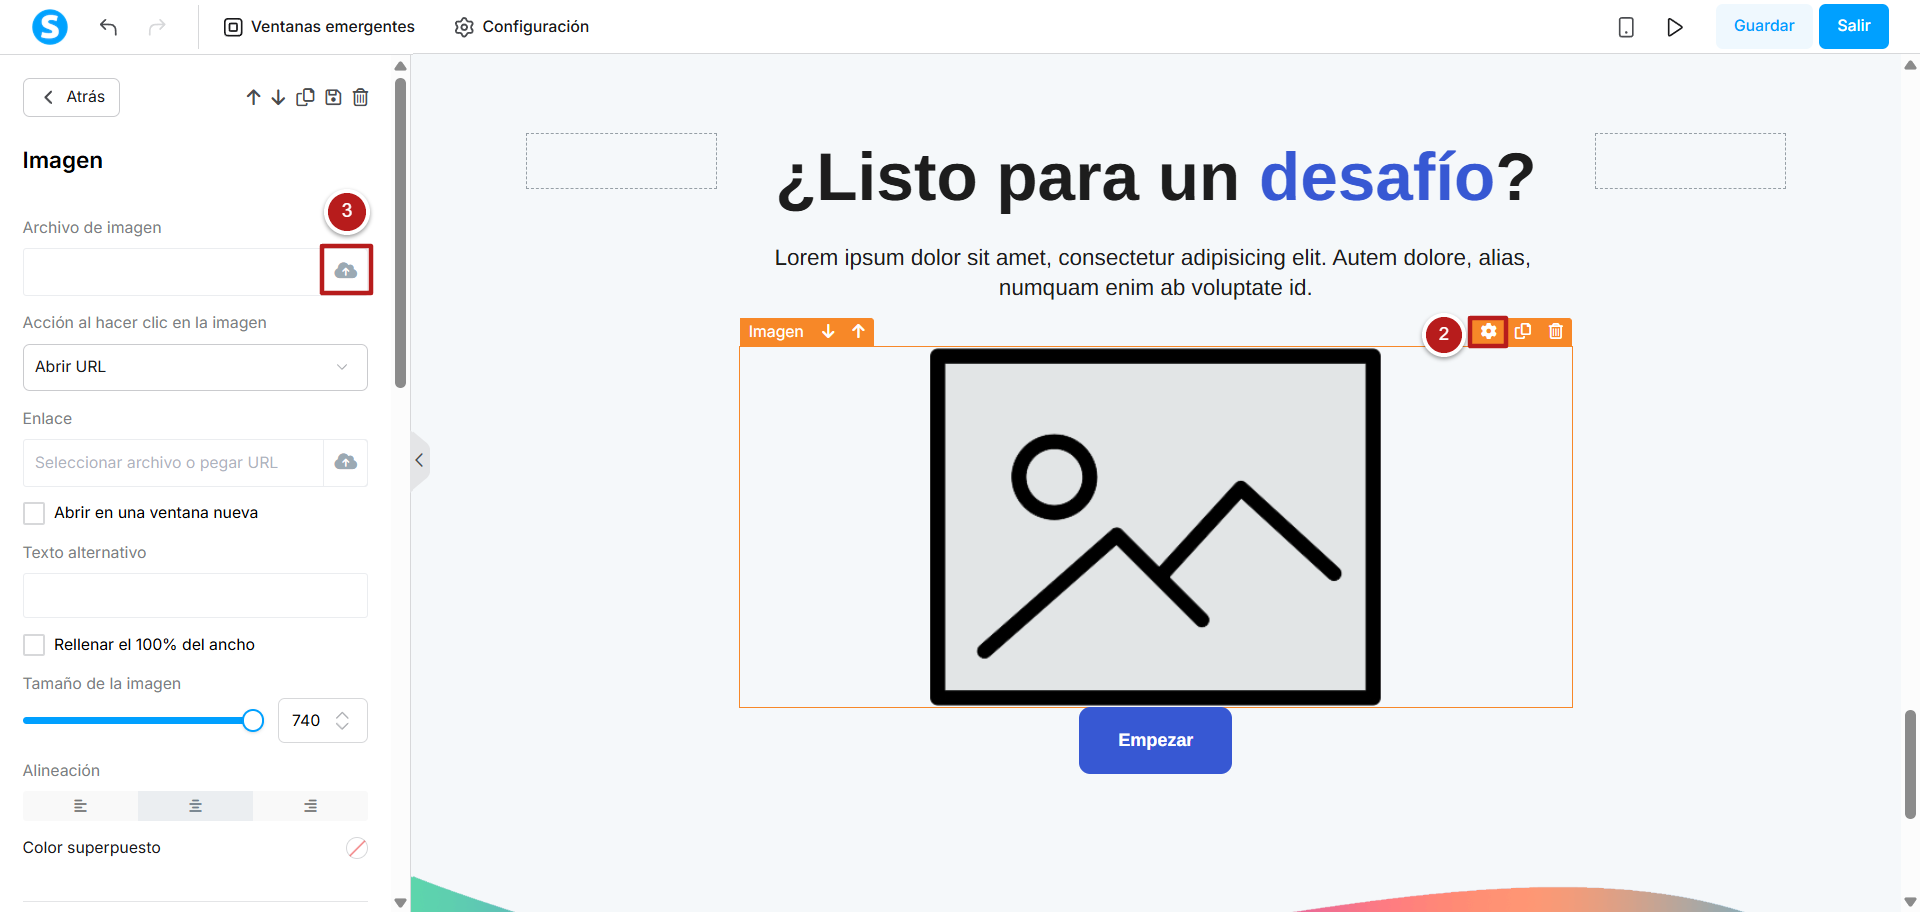
Task: Click the canvas scroll up arrow
Action: tap(1910, 66)
